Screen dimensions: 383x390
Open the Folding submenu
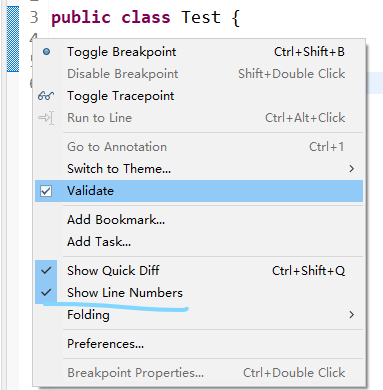[x=199, y=314]
